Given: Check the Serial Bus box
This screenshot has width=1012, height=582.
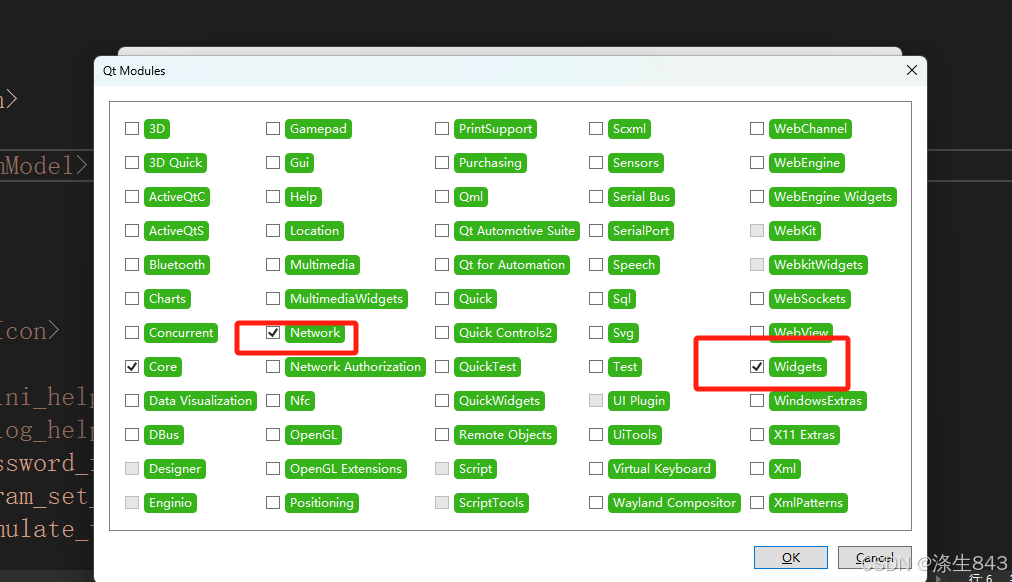Looking at the screenshot, I should [596, 196].
